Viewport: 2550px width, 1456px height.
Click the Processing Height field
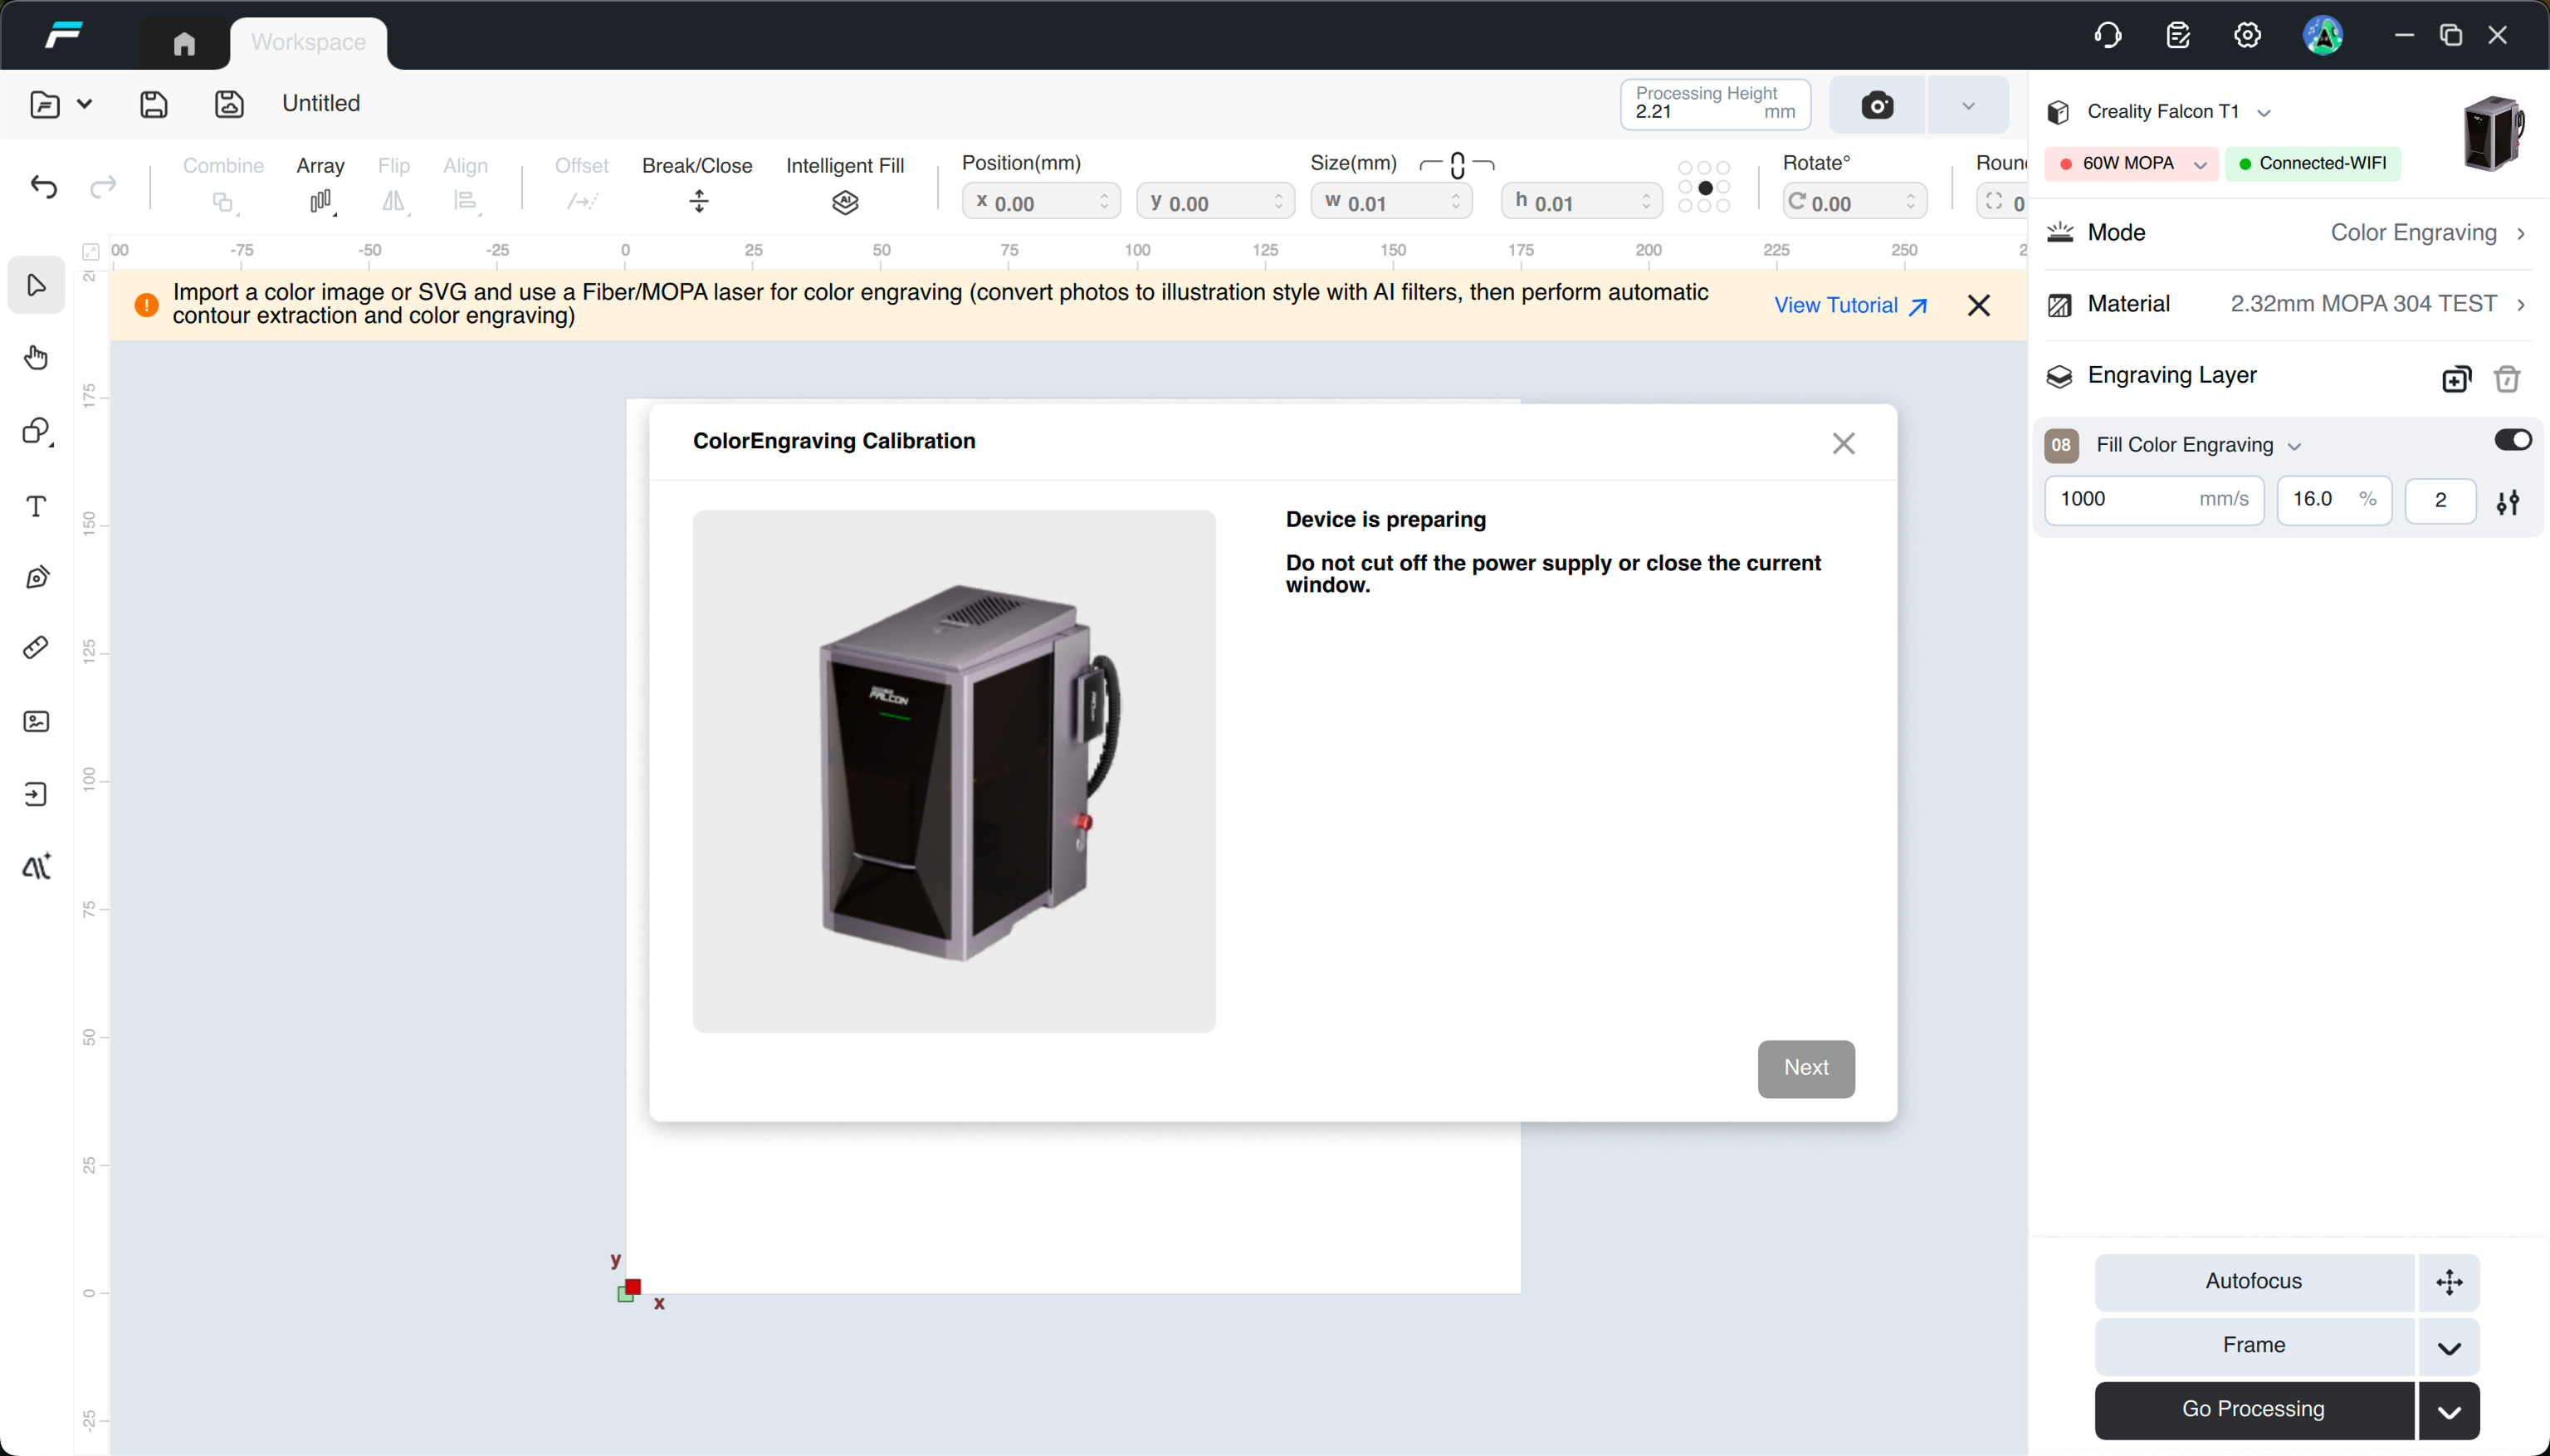(x=1715, y=104)
